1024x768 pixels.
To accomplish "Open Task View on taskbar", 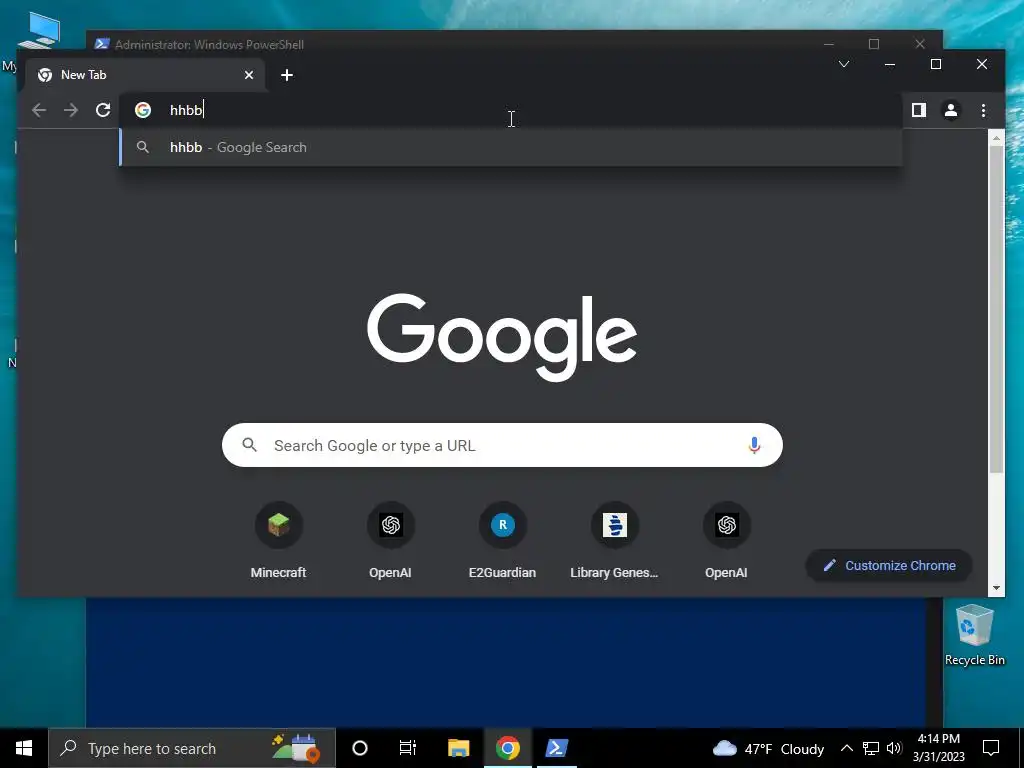I will click(x=408, y=748).
